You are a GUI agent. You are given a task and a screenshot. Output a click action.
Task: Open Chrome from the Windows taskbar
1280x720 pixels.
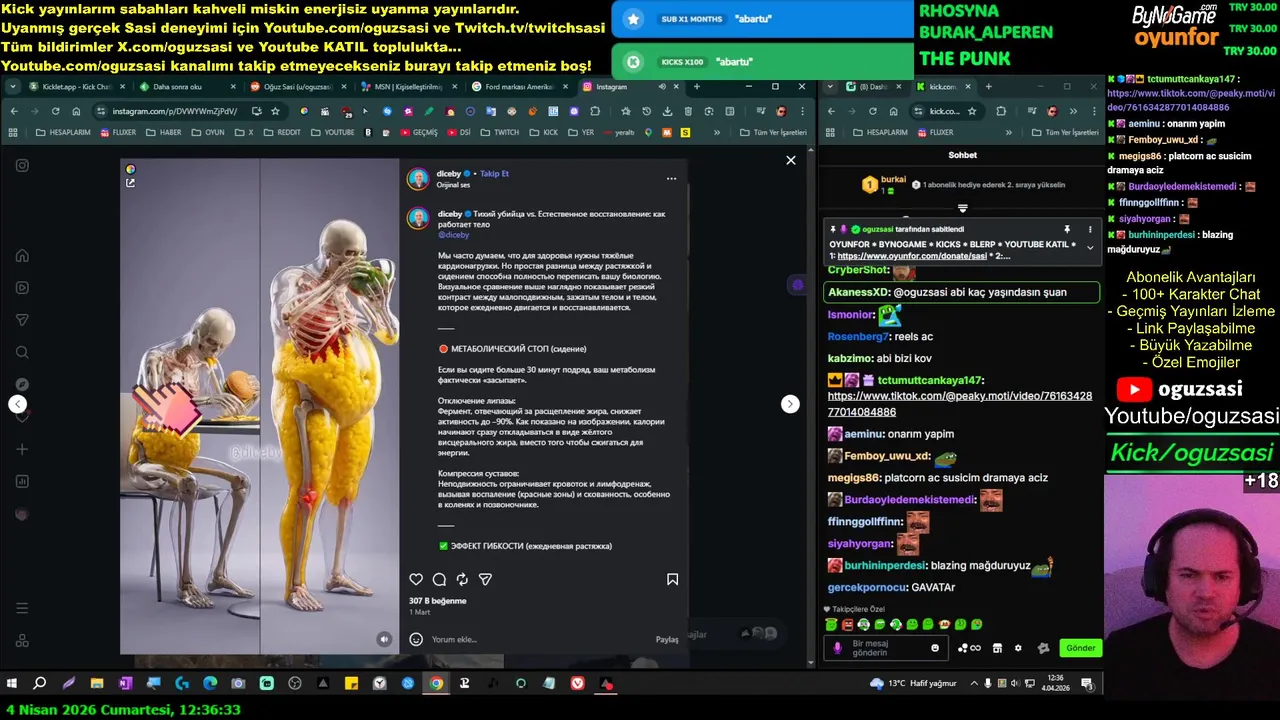(x=436, y=684)
